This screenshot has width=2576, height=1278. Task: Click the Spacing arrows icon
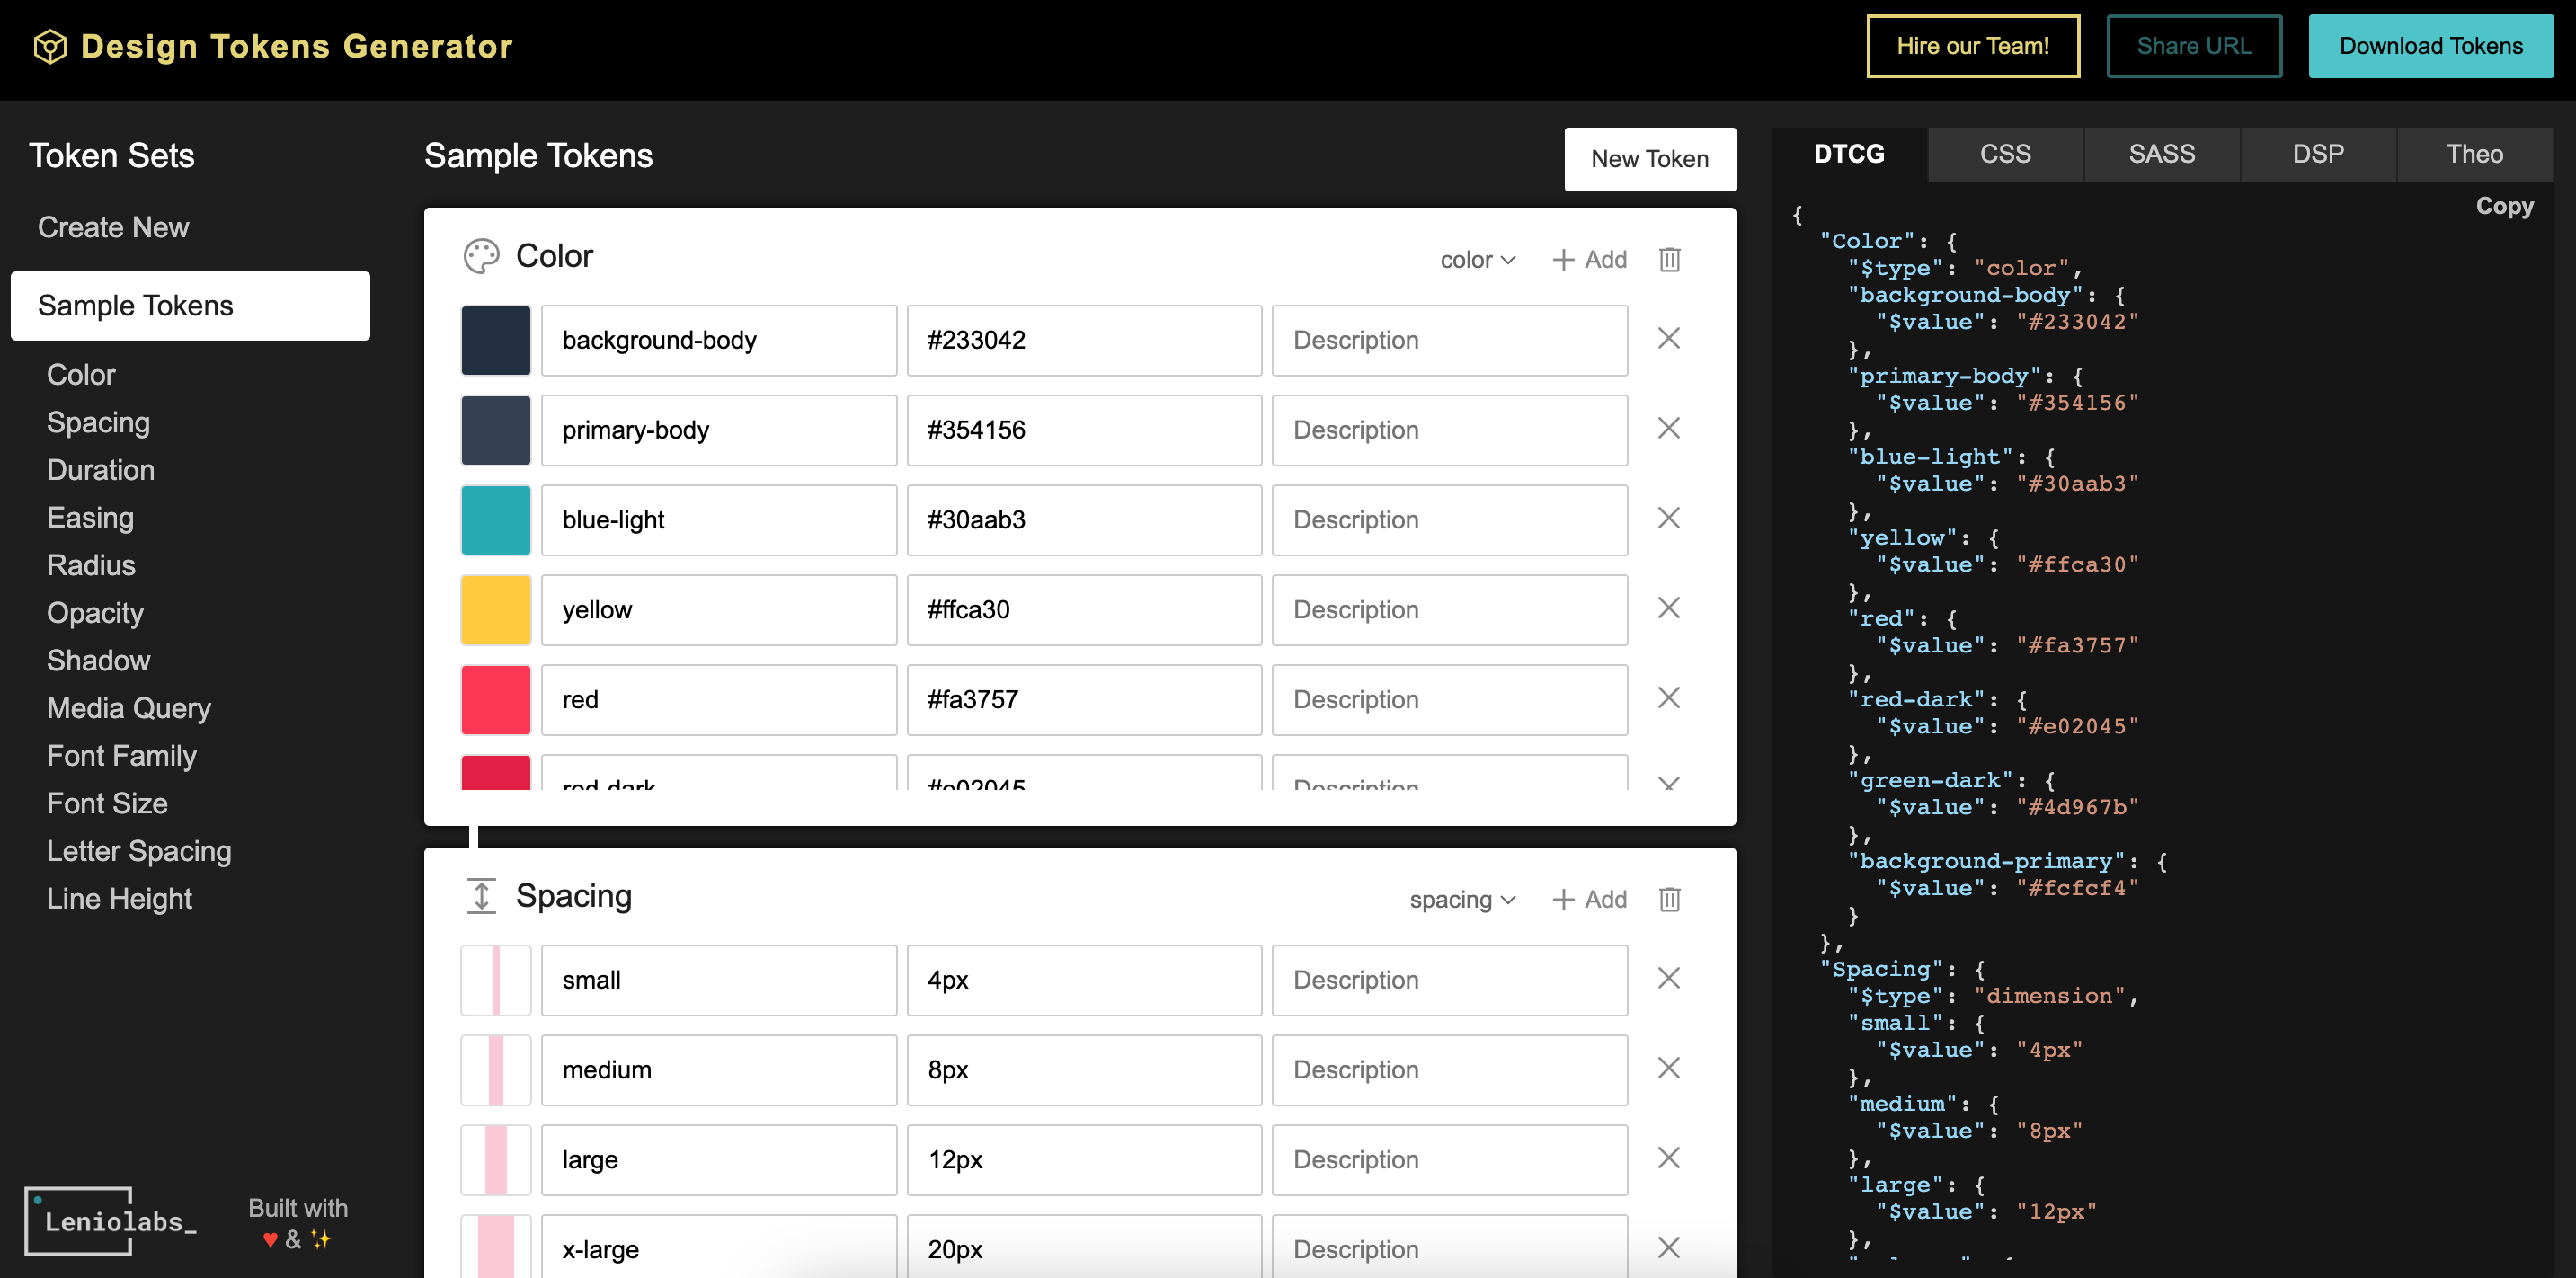click(481, 895)
